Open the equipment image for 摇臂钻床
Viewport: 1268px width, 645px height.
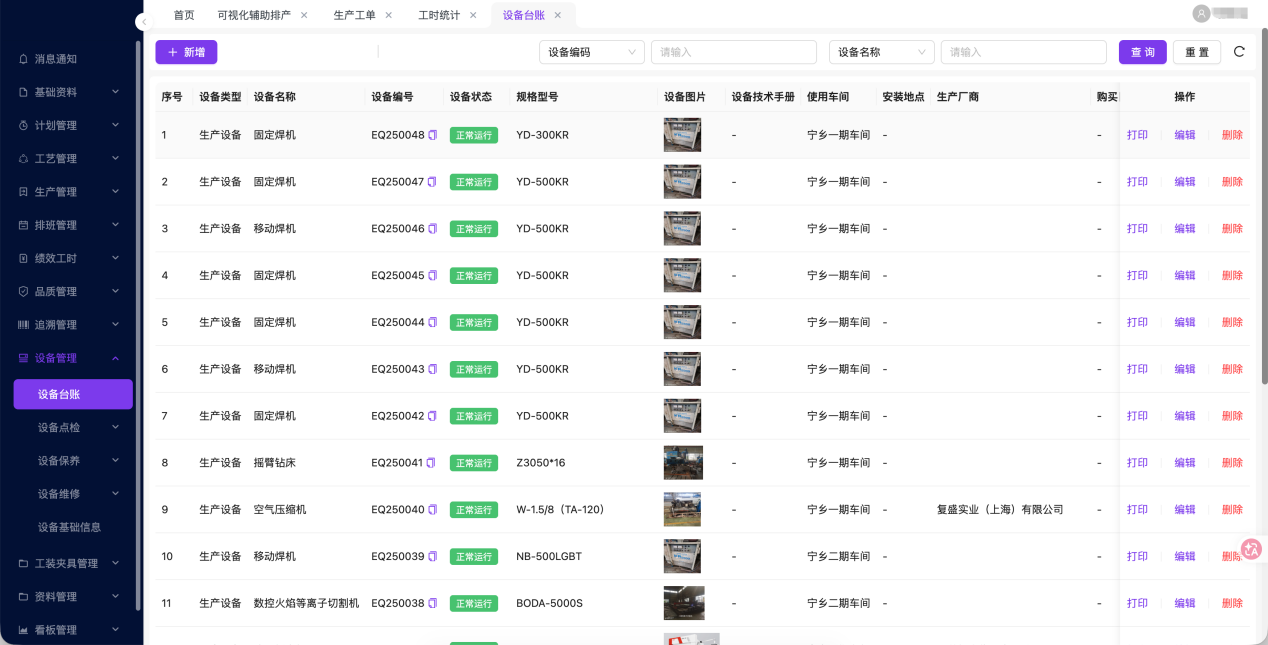point(683,463)
